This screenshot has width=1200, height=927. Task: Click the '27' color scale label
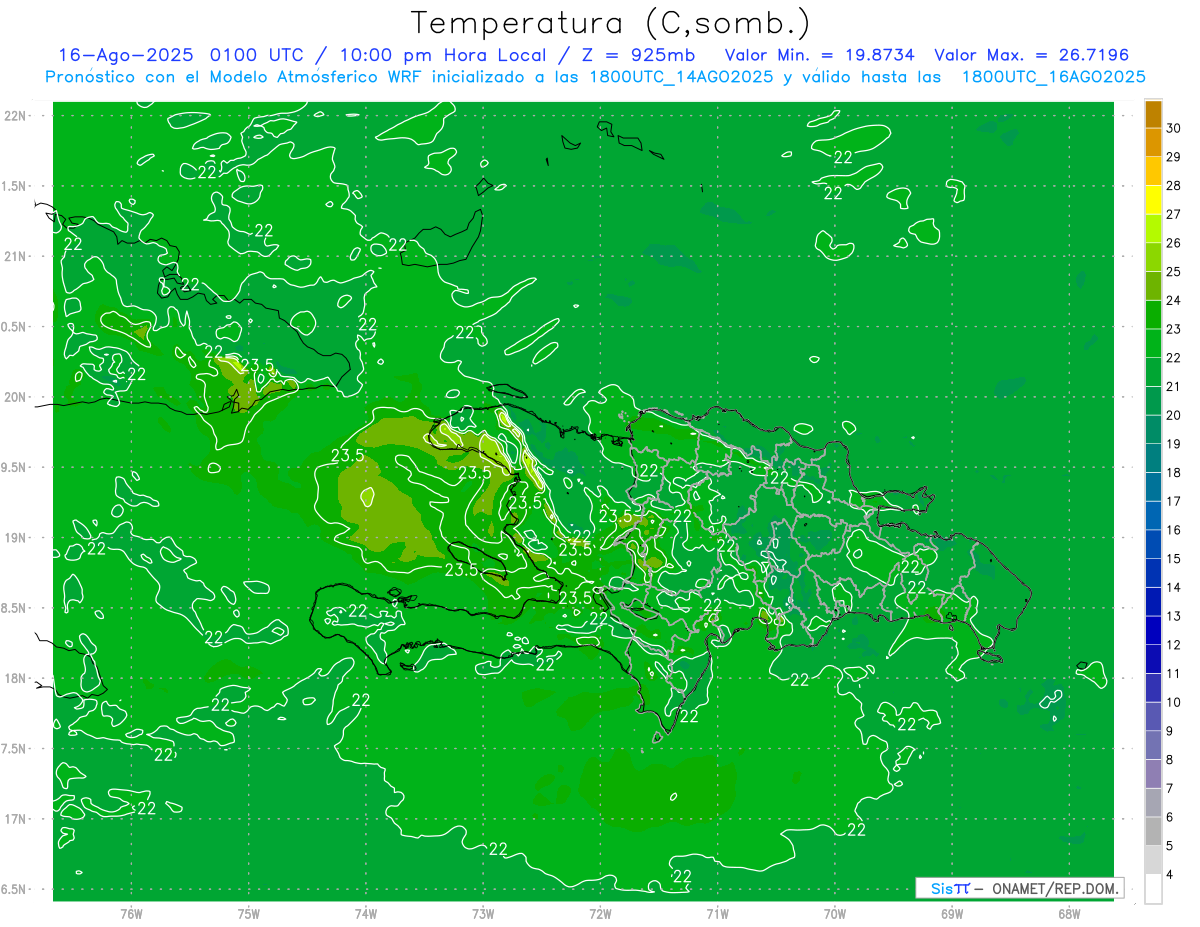(1173, 214)
